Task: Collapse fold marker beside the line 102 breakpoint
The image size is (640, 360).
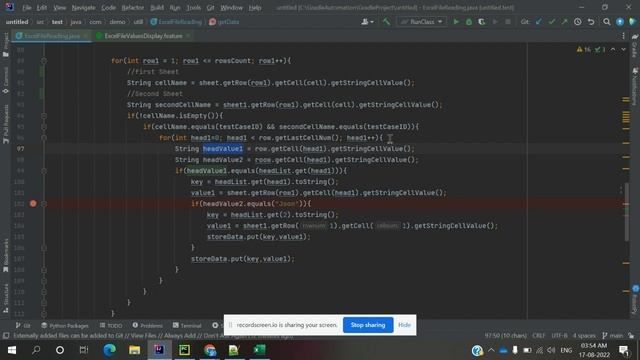Action: (x=44, y=203)
